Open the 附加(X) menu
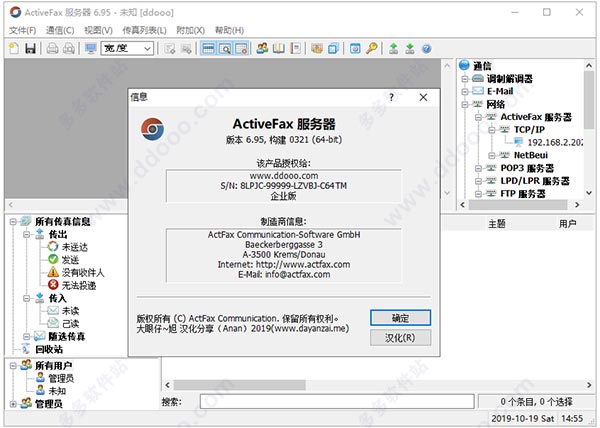The height and width of the screenshot is (428, 600). tap(190, 30)
